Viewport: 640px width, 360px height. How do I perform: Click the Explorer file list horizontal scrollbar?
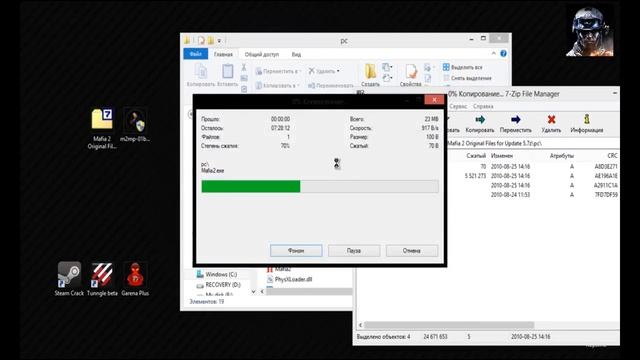point(309,291)
